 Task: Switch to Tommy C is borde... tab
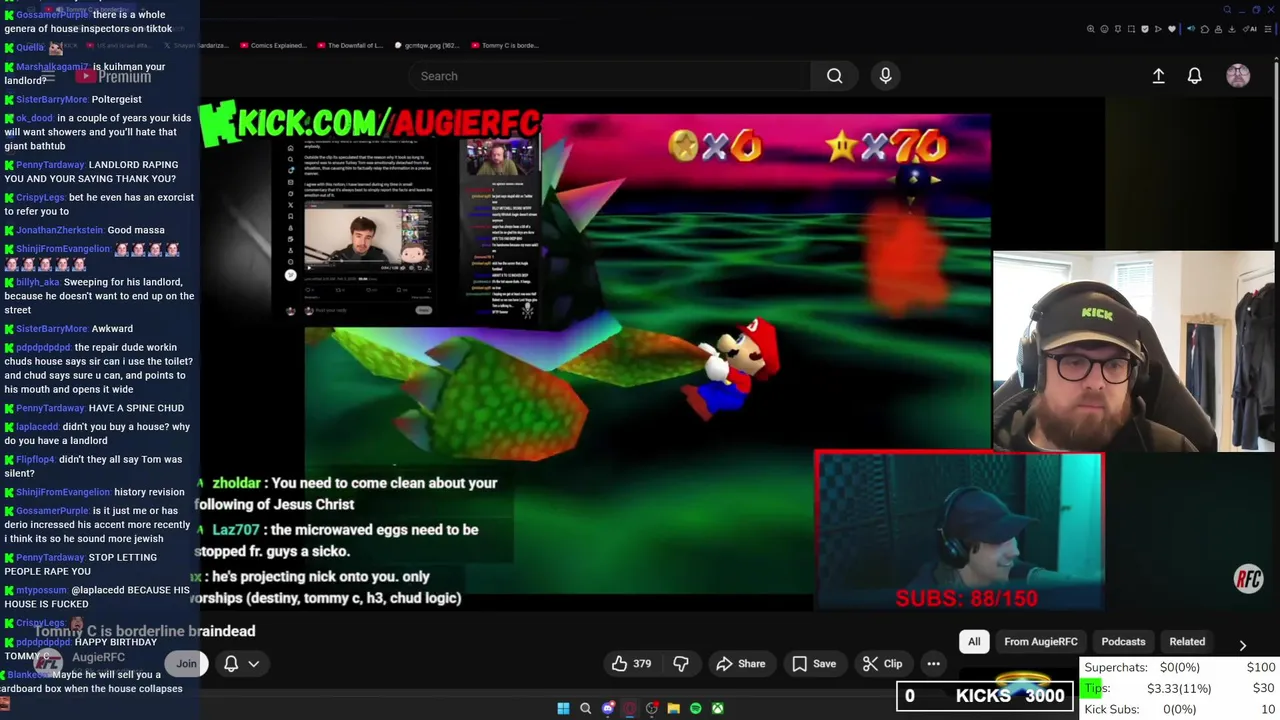505,45
